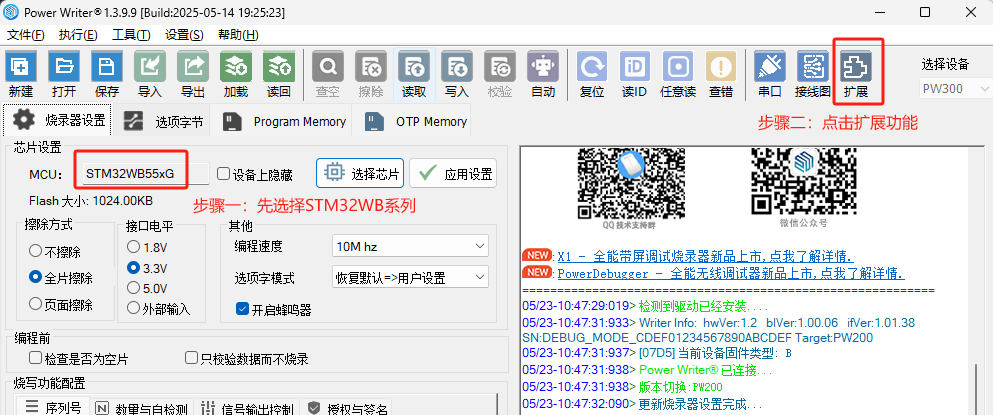Click the 保存 (Save) toolbar icon
This screenshot has width=993, height=415.
pyautogui.click(x=106, y=67)
